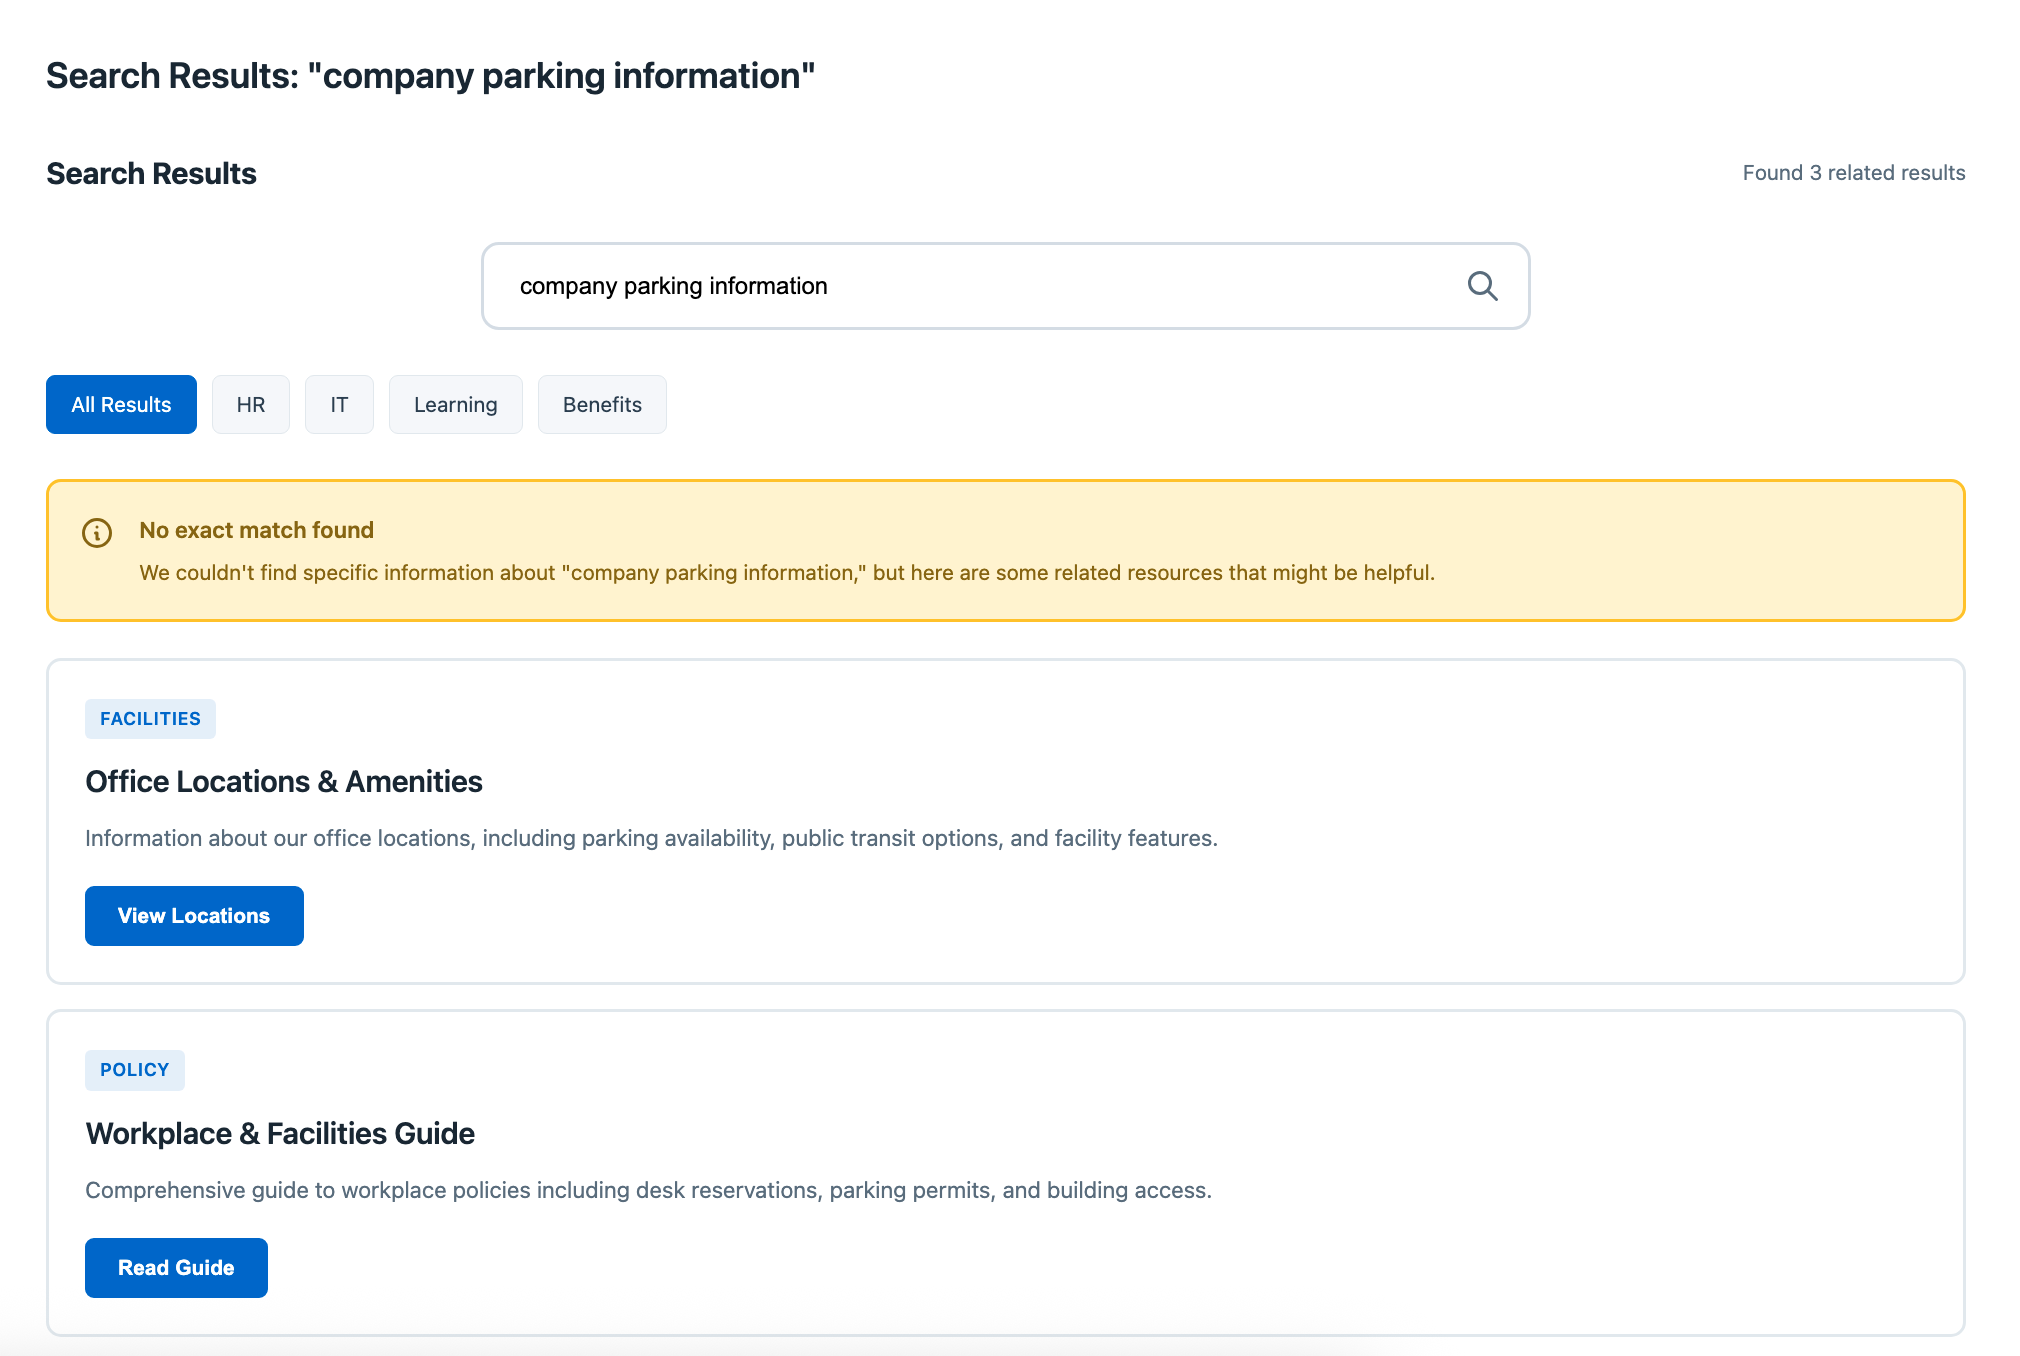2020x1356 pixels.
Task: Click the No exact match found heading
Action: click(257, 530)
